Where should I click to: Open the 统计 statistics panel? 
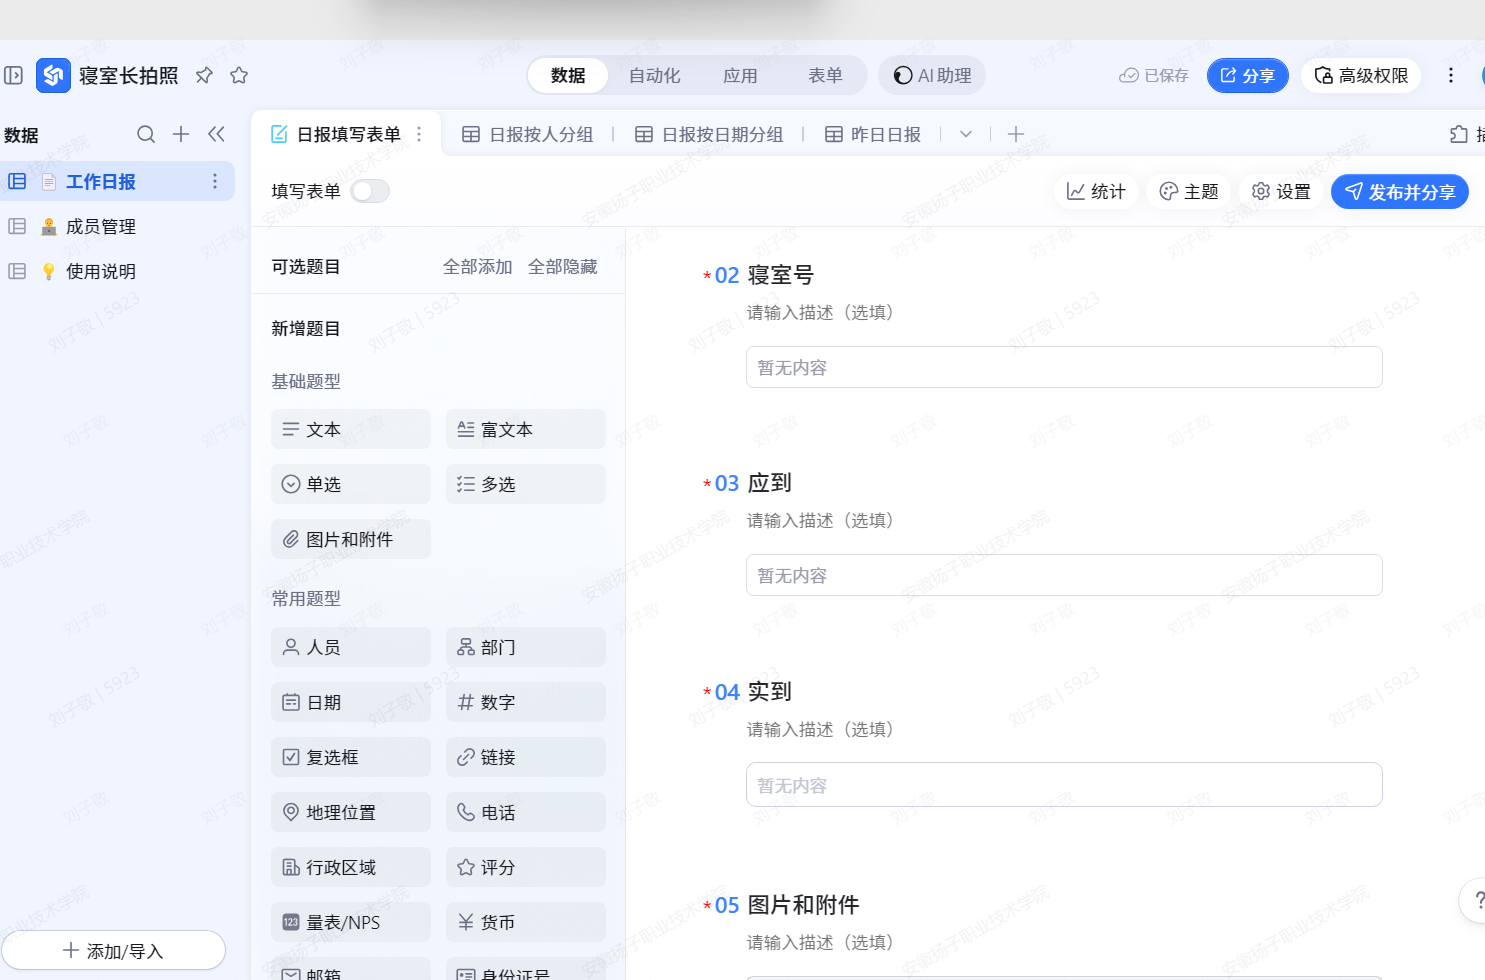click(1096, 191)
